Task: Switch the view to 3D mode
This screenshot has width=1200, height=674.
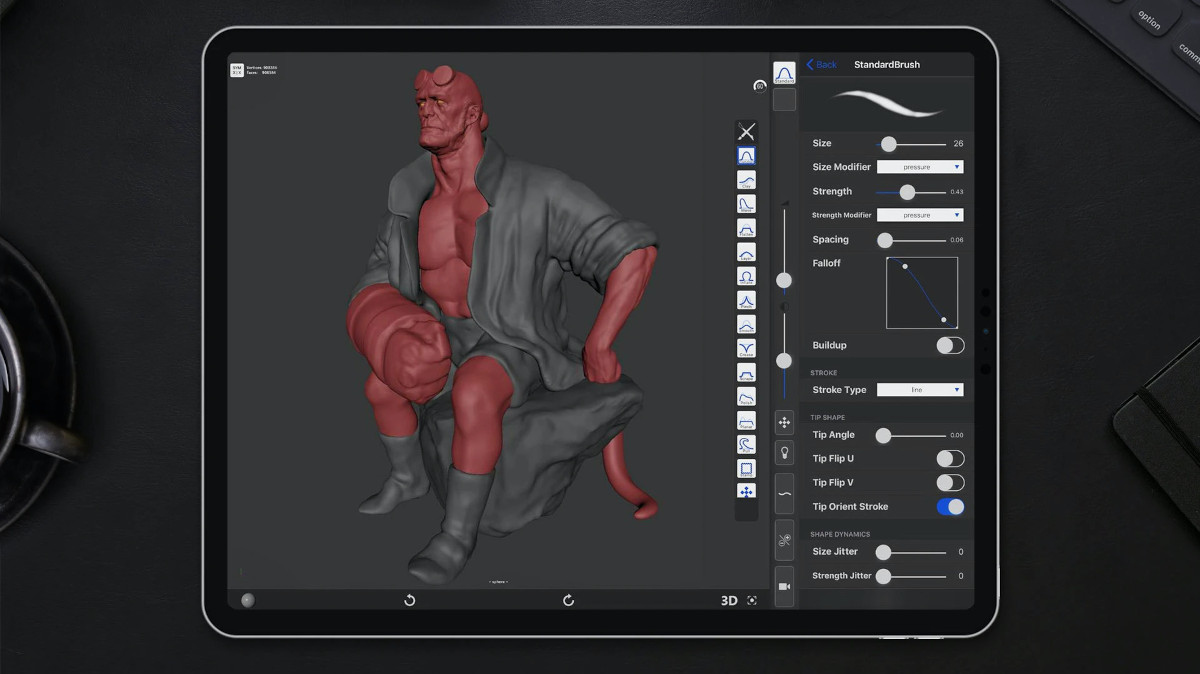Action: [727, 600]
